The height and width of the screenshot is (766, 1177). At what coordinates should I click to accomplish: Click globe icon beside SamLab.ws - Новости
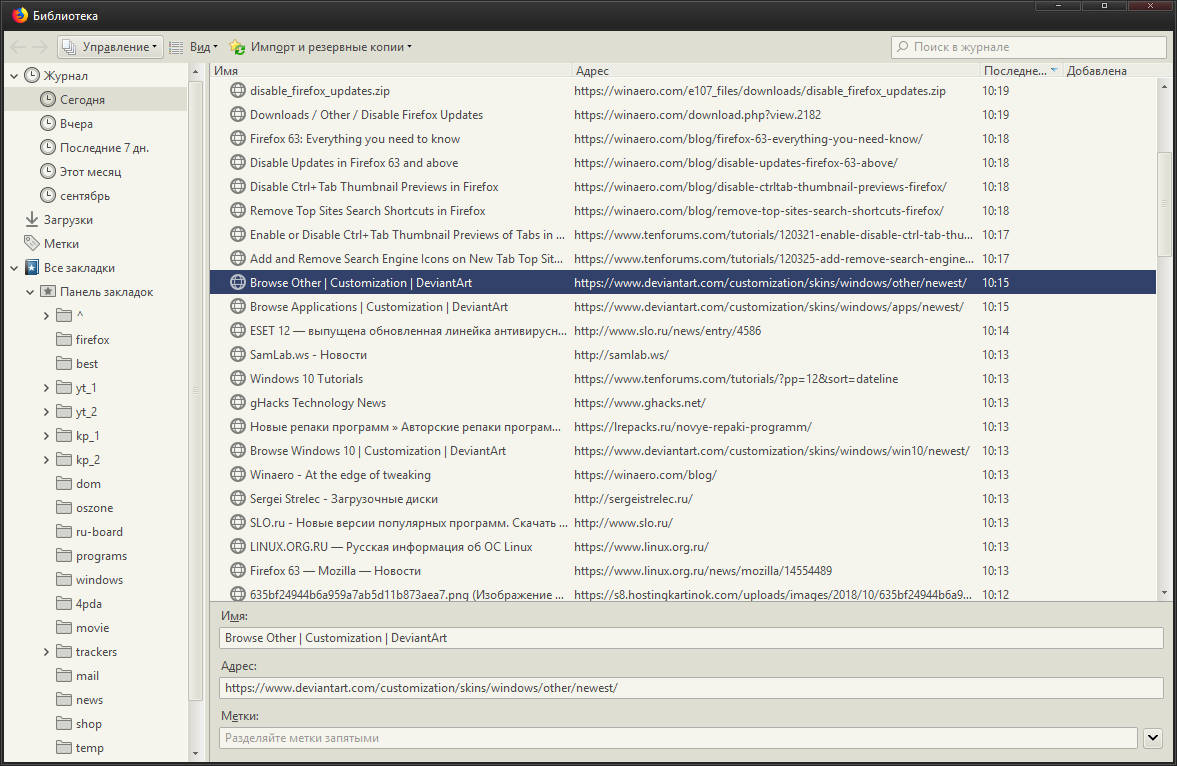(238, 354)
